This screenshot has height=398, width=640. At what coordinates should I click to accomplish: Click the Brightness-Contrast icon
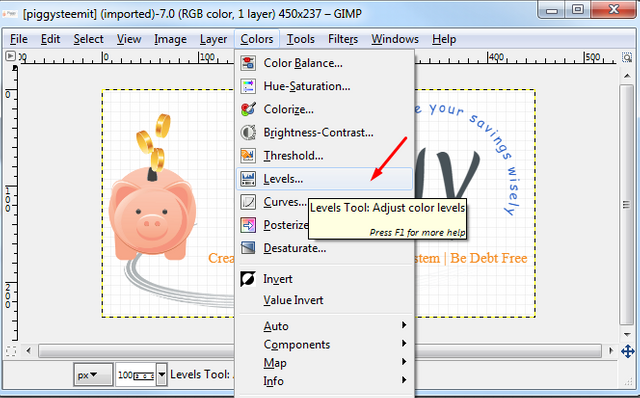click(x=248, y=133)
